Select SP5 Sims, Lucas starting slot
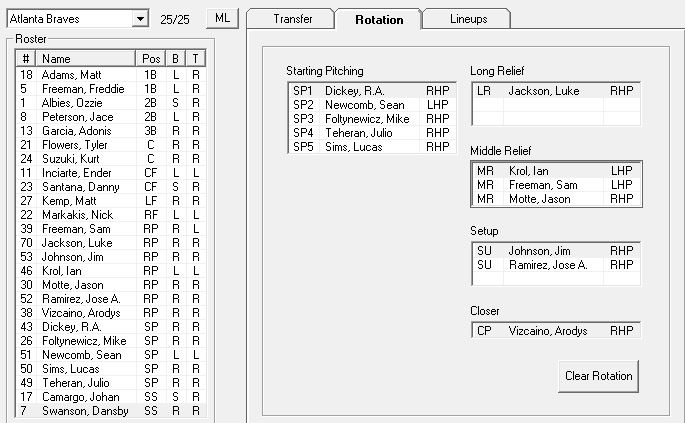This screenshot has height=423, width=685. [x=372, y=146]
